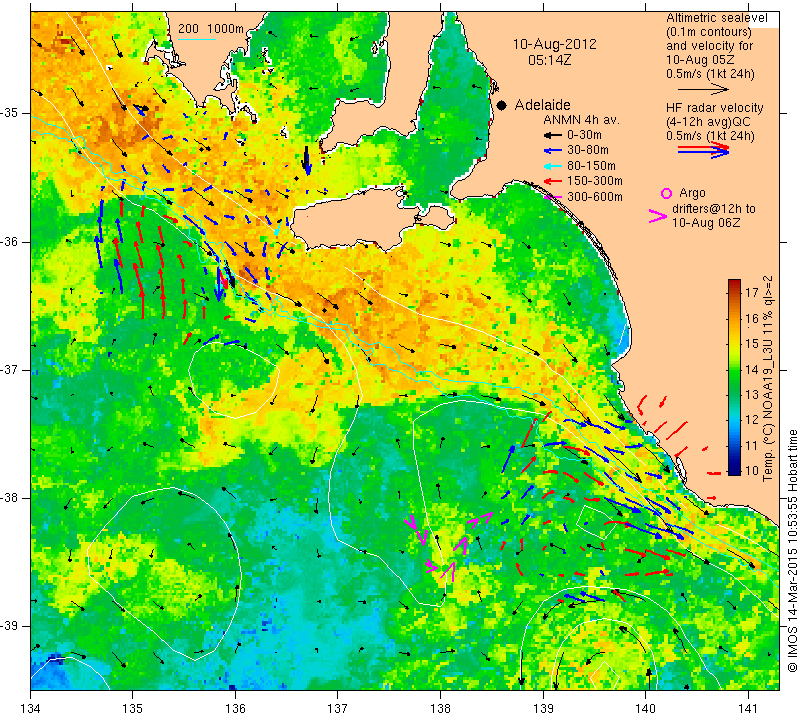Click the temperature colorbar
This screenshot has height=720, width=800.
(734, 377)
